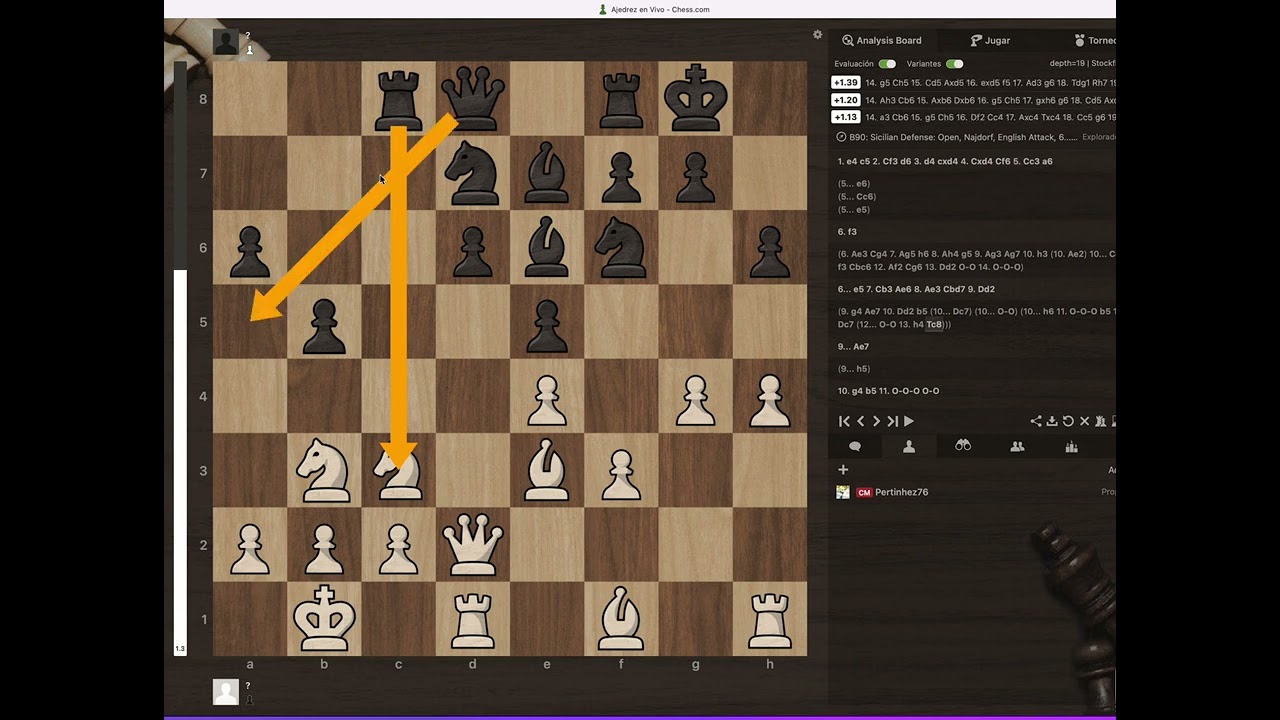Select the white bishop on e3
This screenshot has width=1280, height=720.
point(546,470)
